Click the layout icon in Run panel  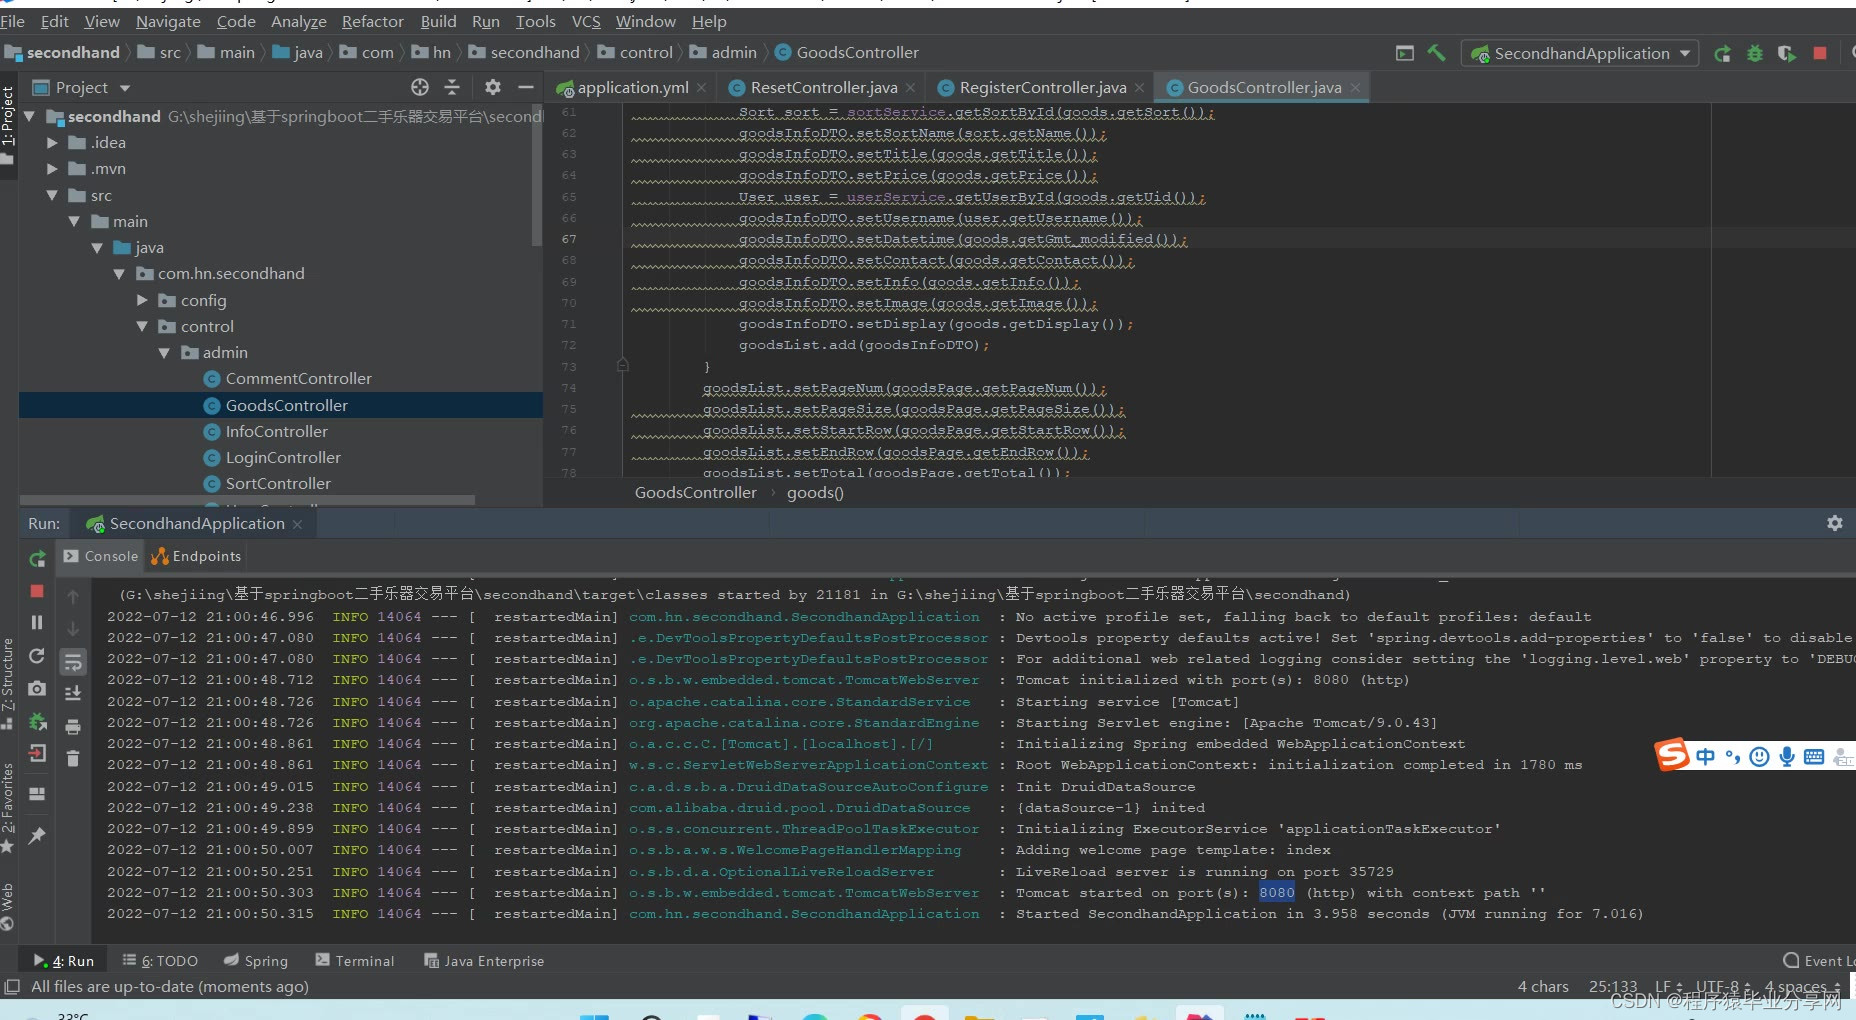[x=37, y=794]
